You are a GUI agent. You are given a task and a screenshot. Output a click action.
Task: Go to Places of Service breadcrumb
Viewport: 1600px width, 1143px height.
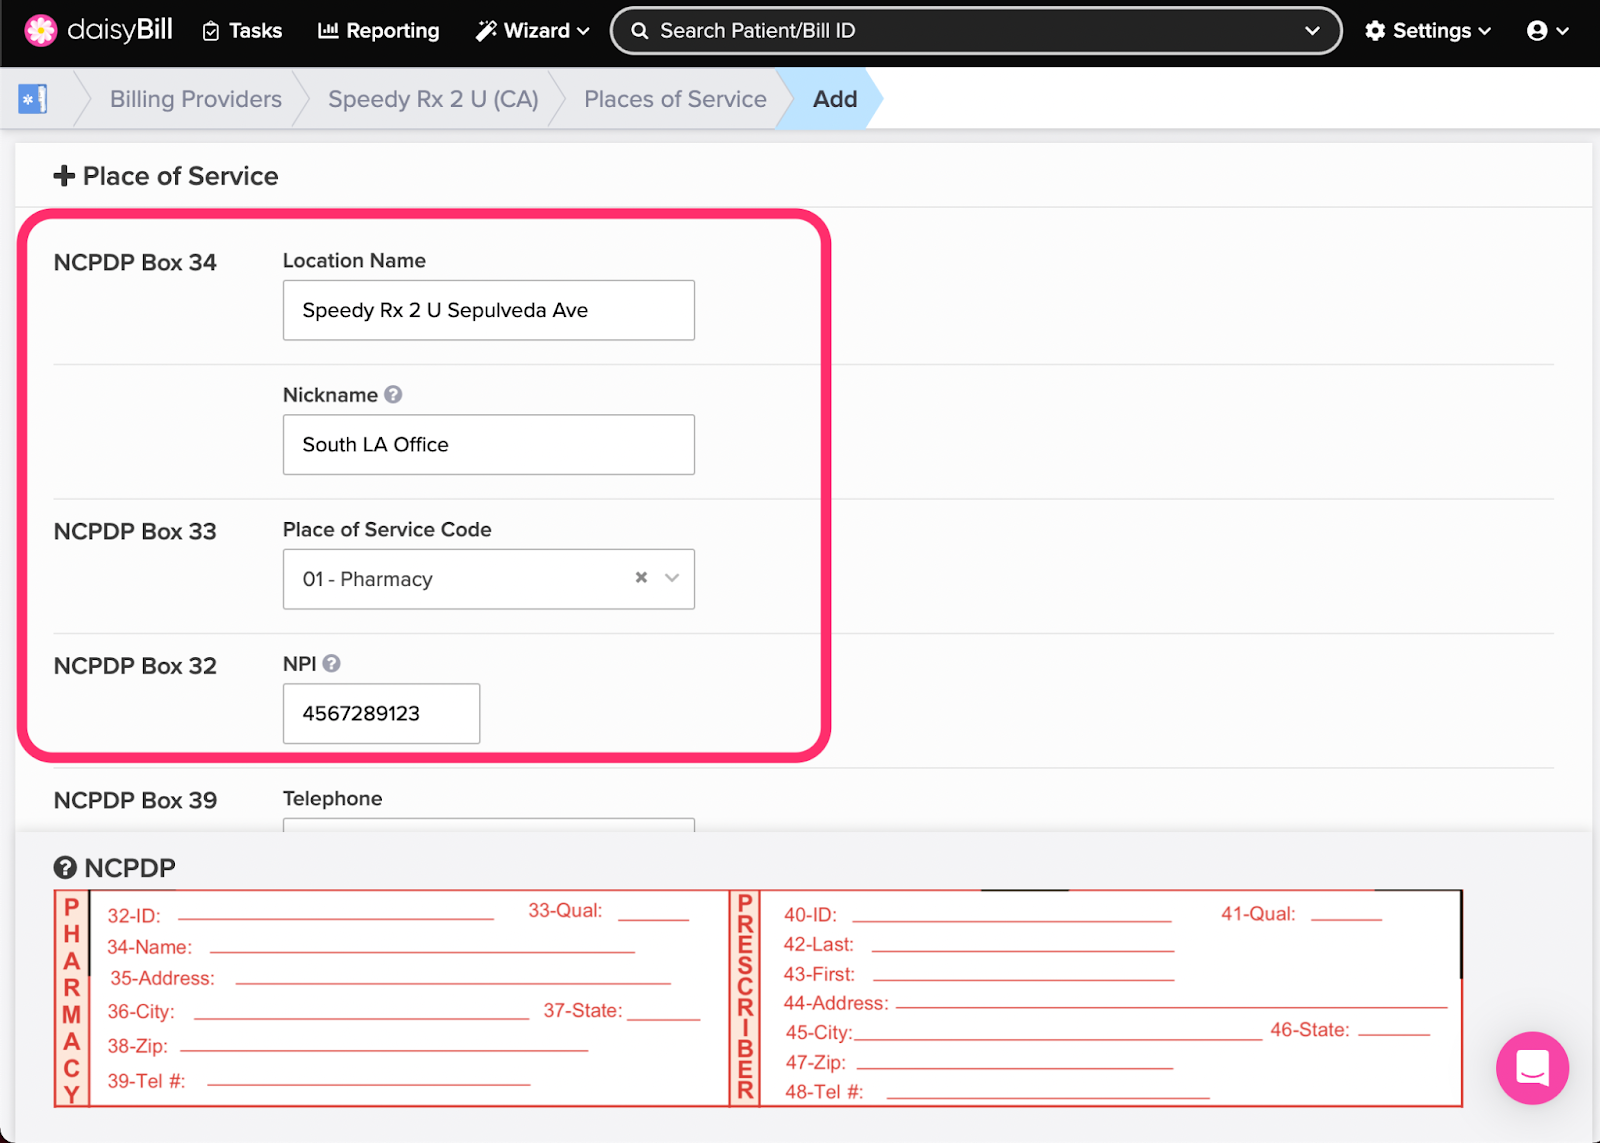675,99
